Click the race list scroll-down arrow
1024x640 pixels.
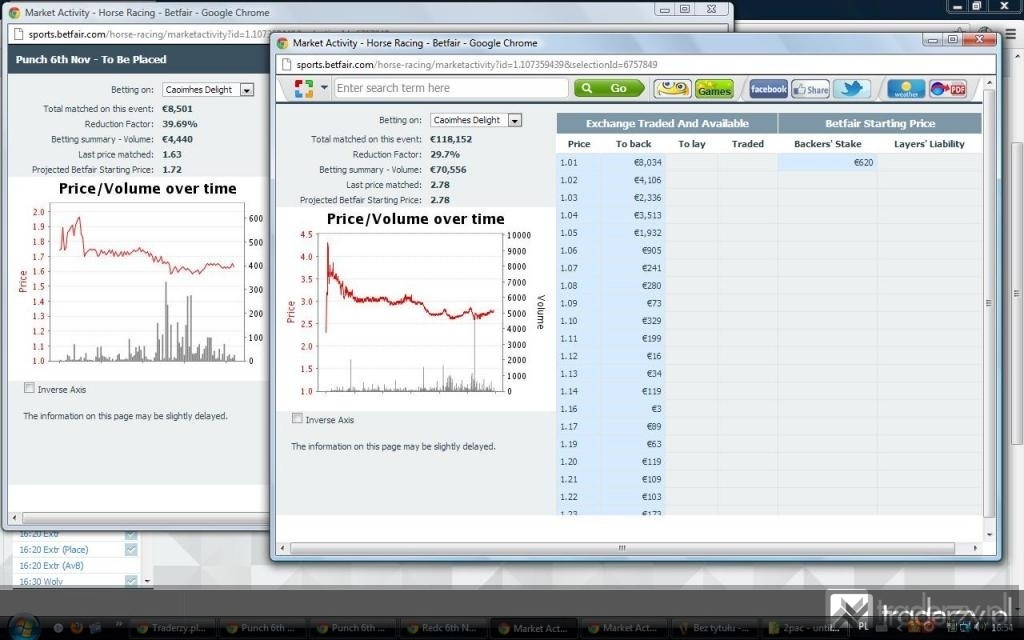[x=147, y=581]
